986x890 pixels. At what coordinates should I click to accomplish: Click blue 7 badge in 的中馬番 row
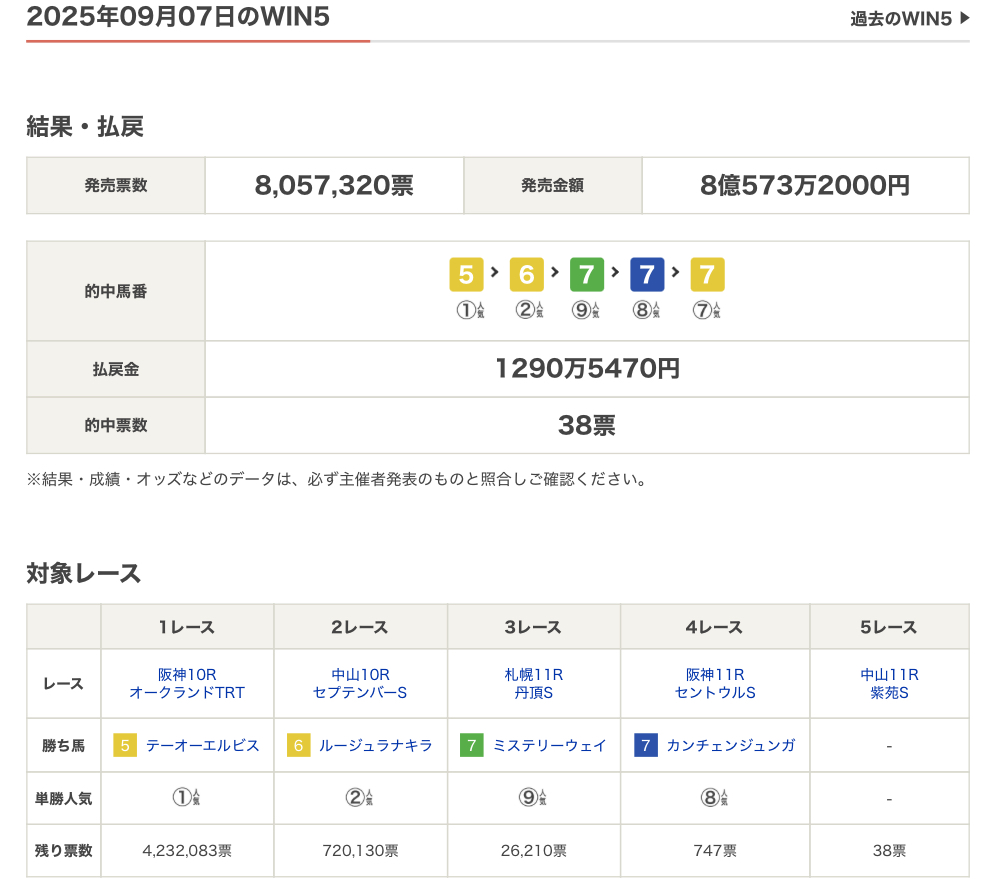pos(647,274)
